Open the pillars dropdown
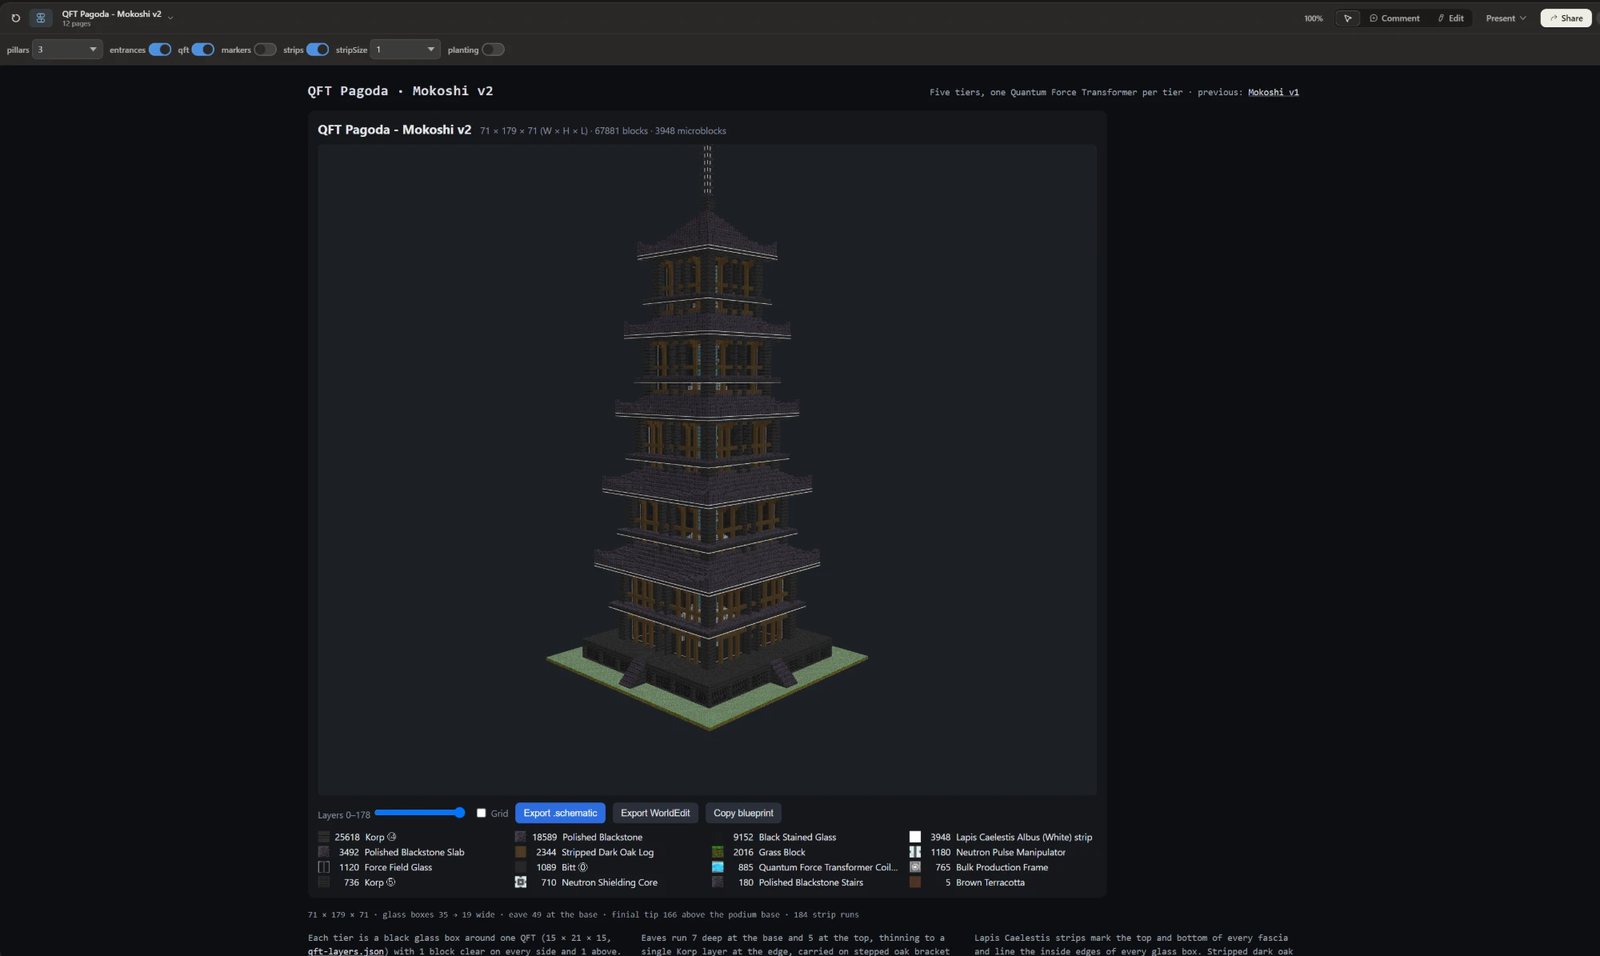 coord(67,49)
